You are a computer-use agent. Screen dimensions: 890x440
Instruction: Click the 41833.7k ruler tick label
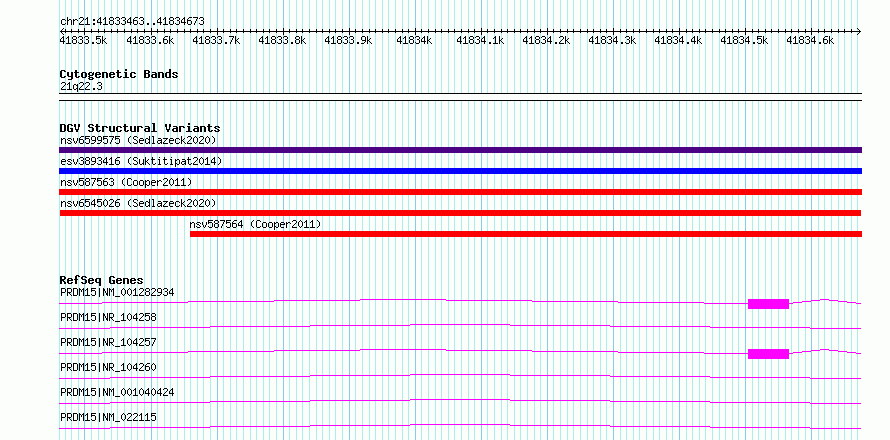[x=216, y=40]
